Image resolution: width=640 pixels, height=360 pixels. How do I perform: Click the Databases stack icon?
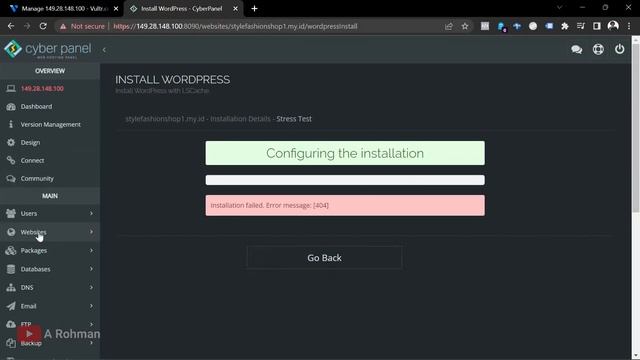coord(11,269)
